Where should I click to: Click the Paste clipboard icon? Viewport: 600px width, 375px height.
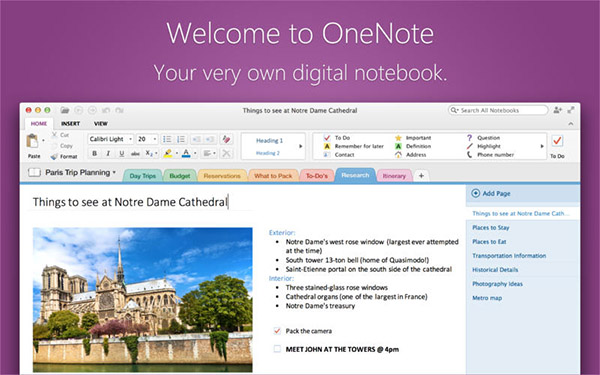[x=33, y=141]
